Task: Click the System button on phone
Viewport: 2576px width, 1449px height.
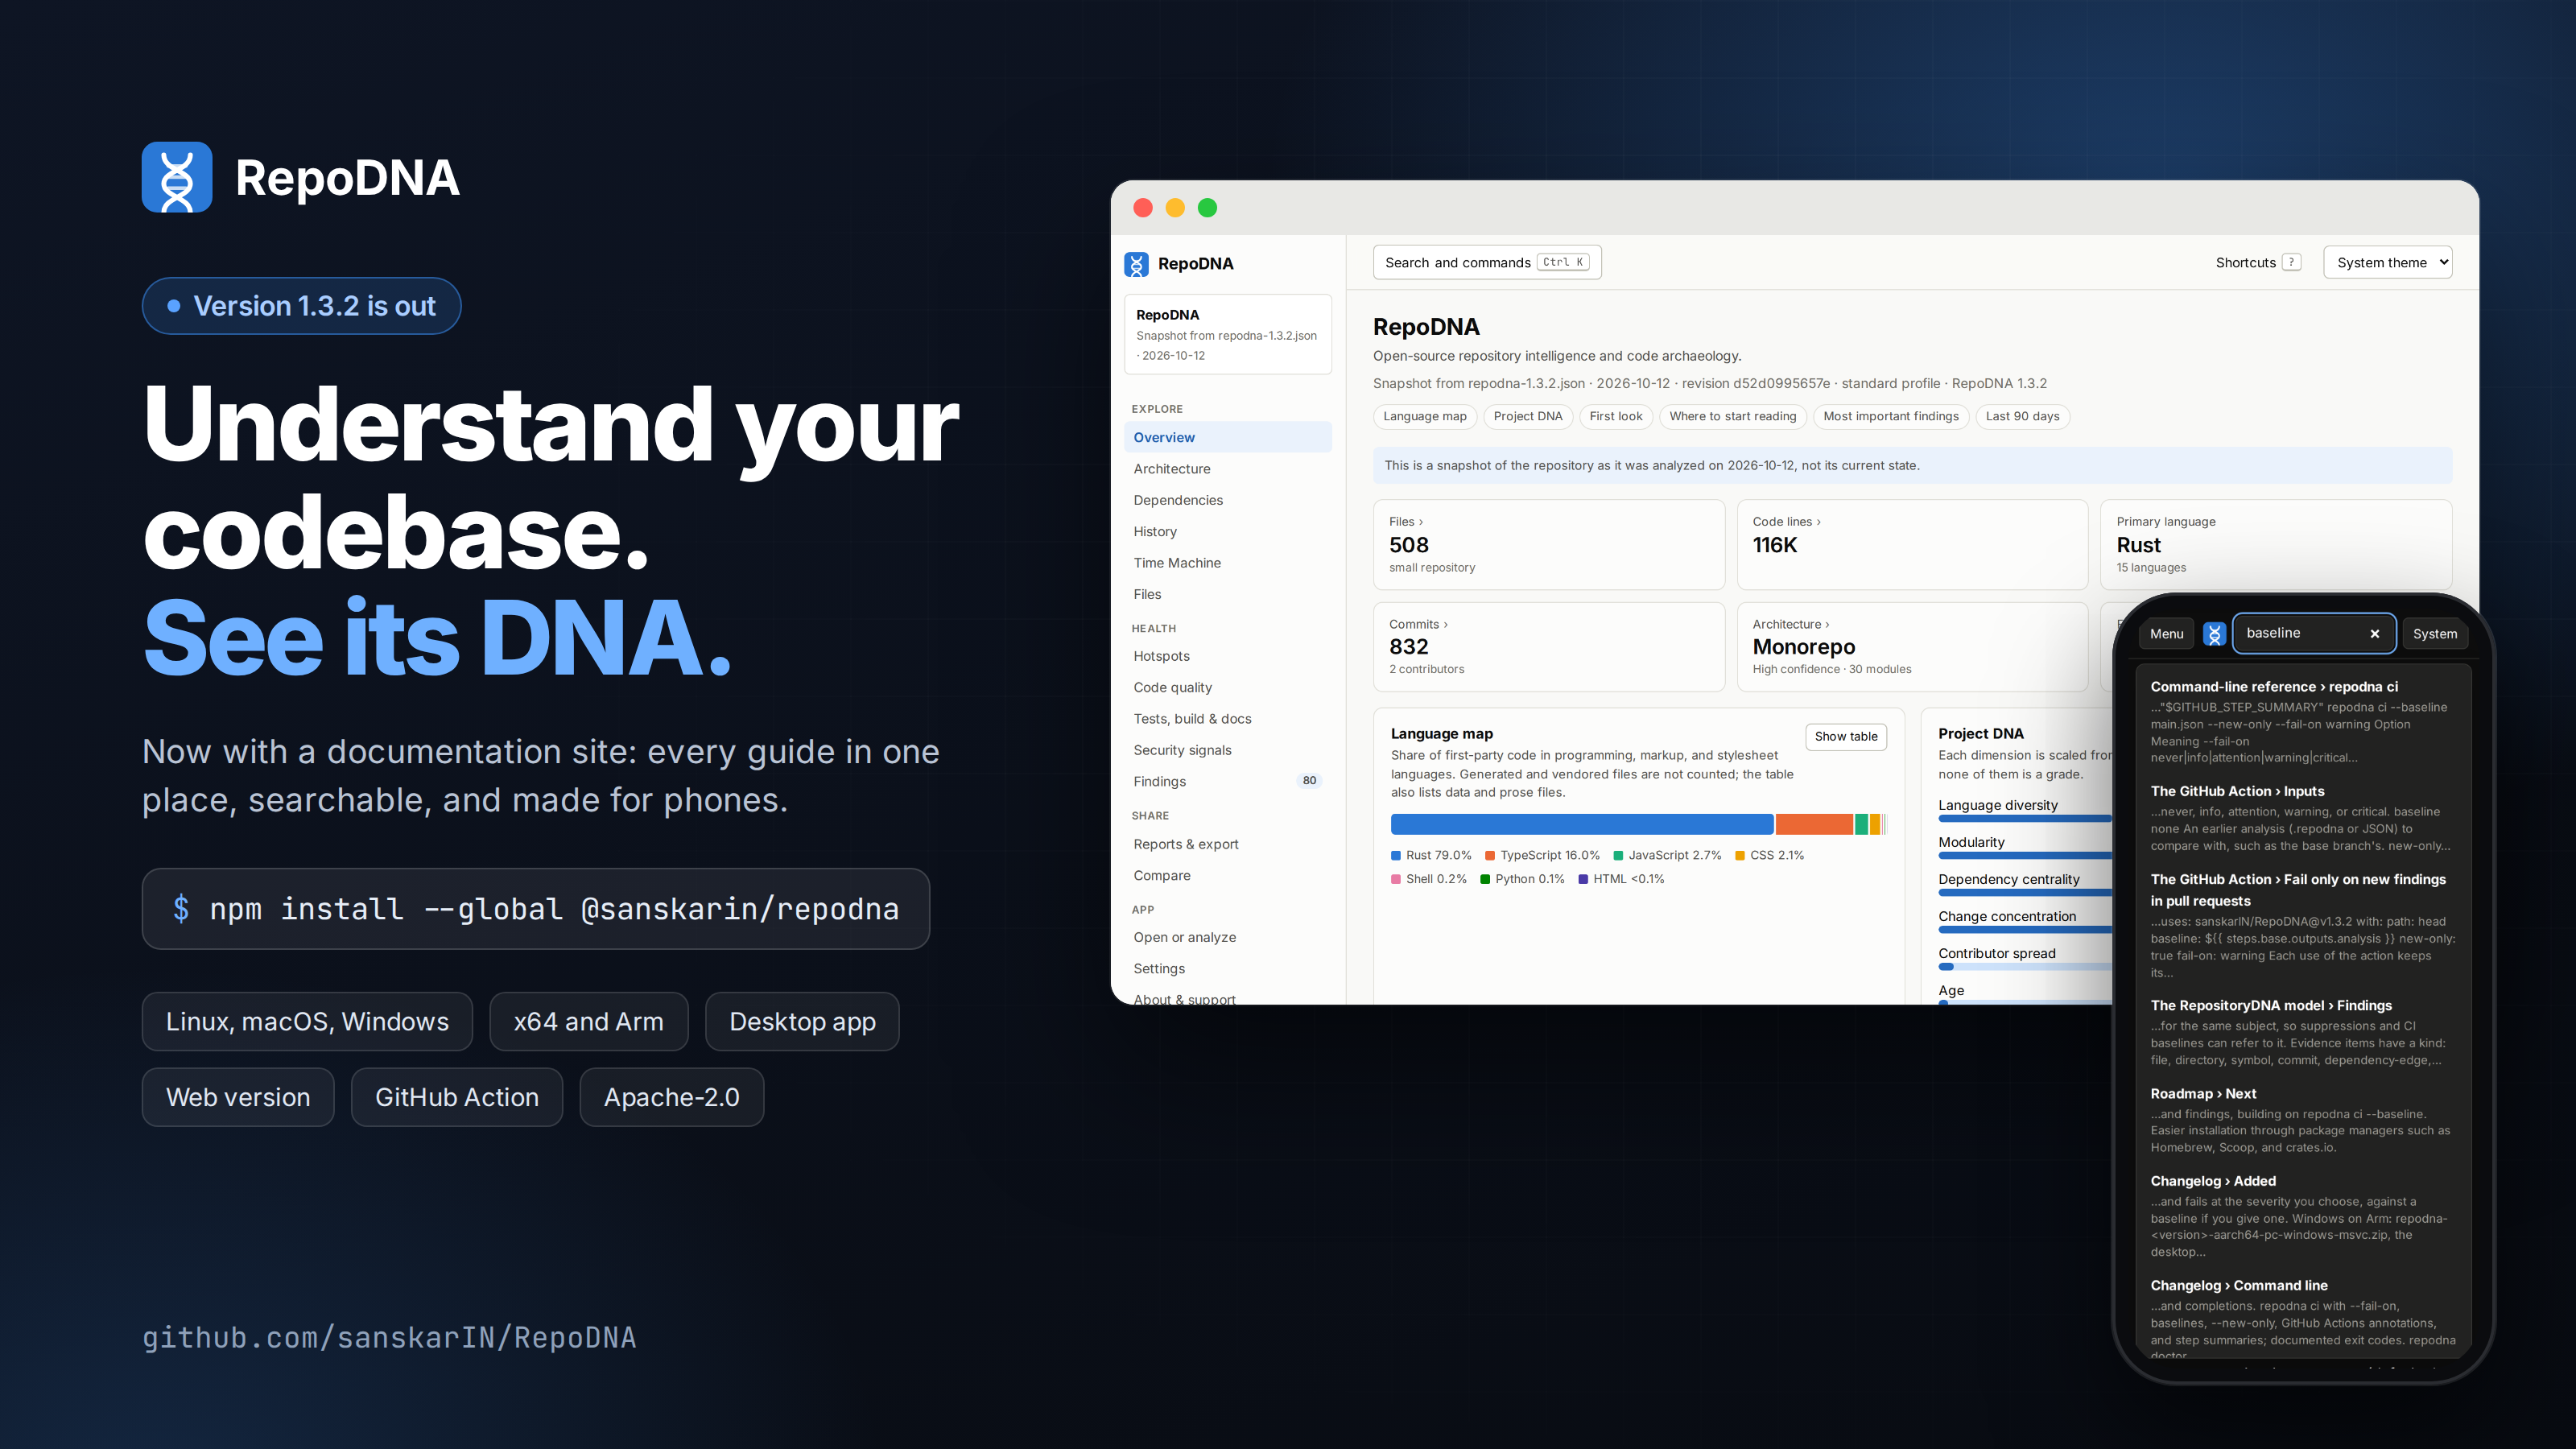Action: click(2434, 634)
